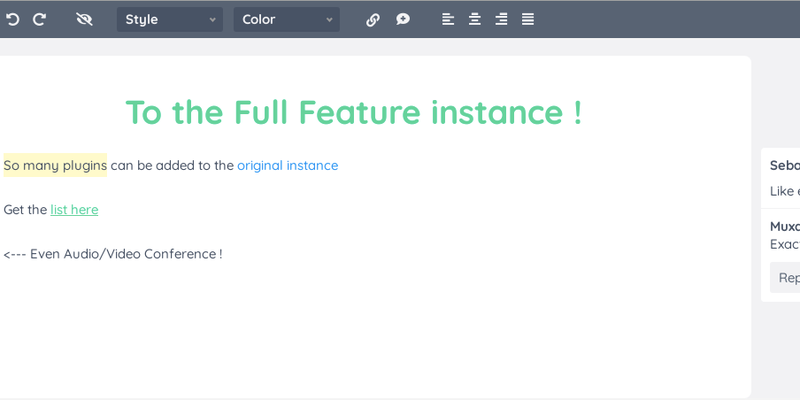Toggle the crossed-eye visibility icon
Screen dimensions: 800x400
point(84,19)
